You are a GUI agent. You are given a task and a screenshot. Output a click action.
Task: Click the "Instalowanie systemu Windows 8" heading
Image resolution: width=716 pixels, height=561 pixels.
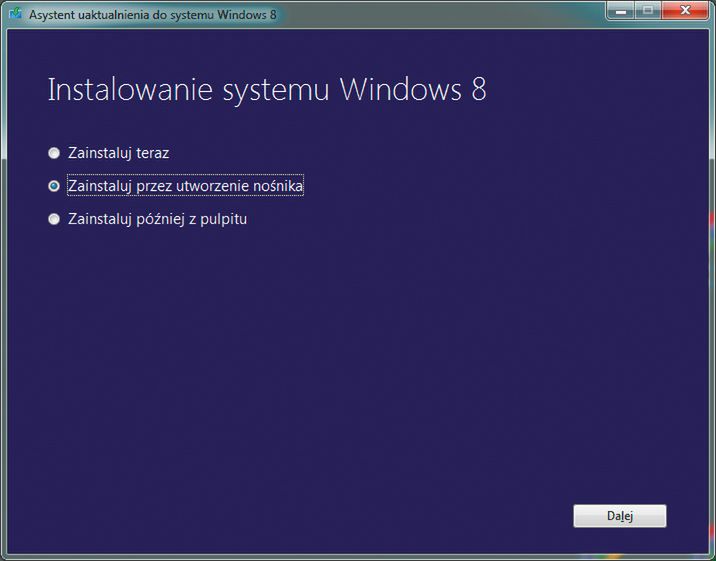pyautogui.click(x=267, y=89)
